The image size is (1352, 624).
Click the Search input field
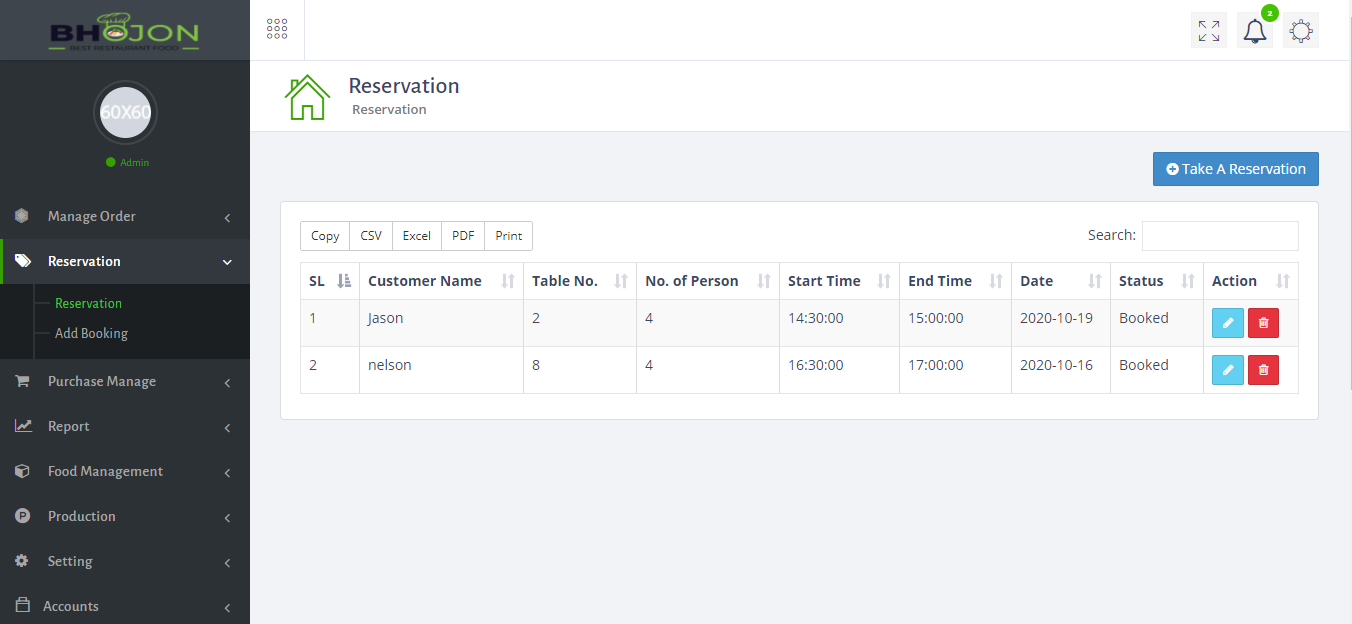1219,236
